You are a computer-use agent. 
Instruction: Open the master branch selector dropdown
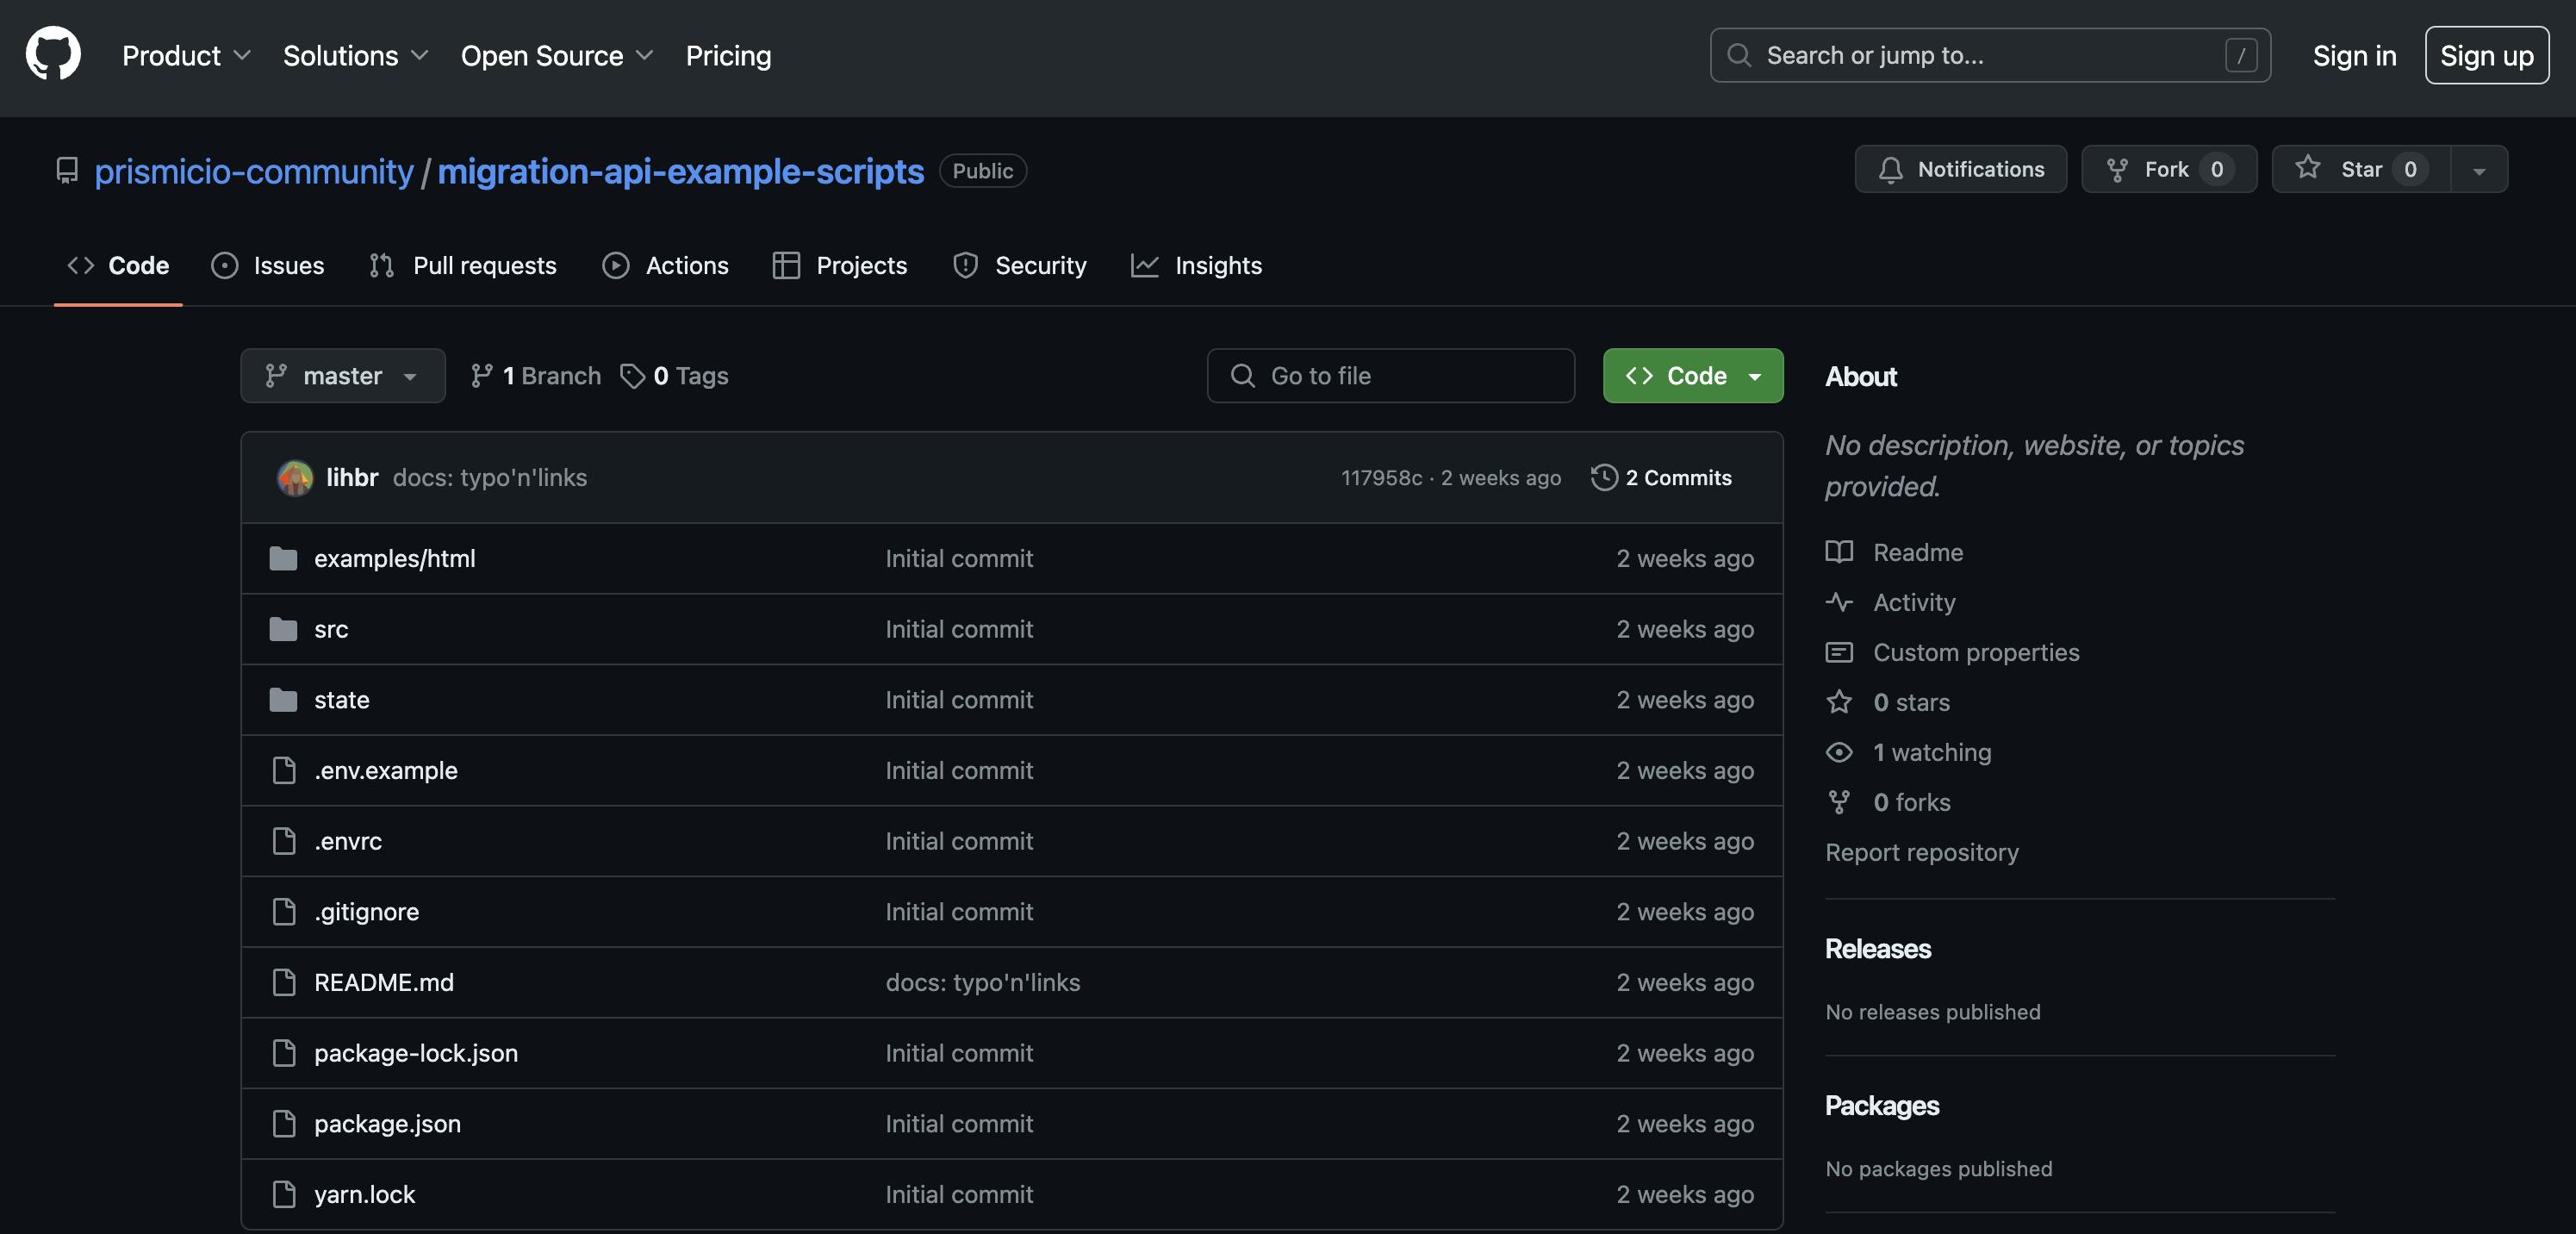(342, 376)
